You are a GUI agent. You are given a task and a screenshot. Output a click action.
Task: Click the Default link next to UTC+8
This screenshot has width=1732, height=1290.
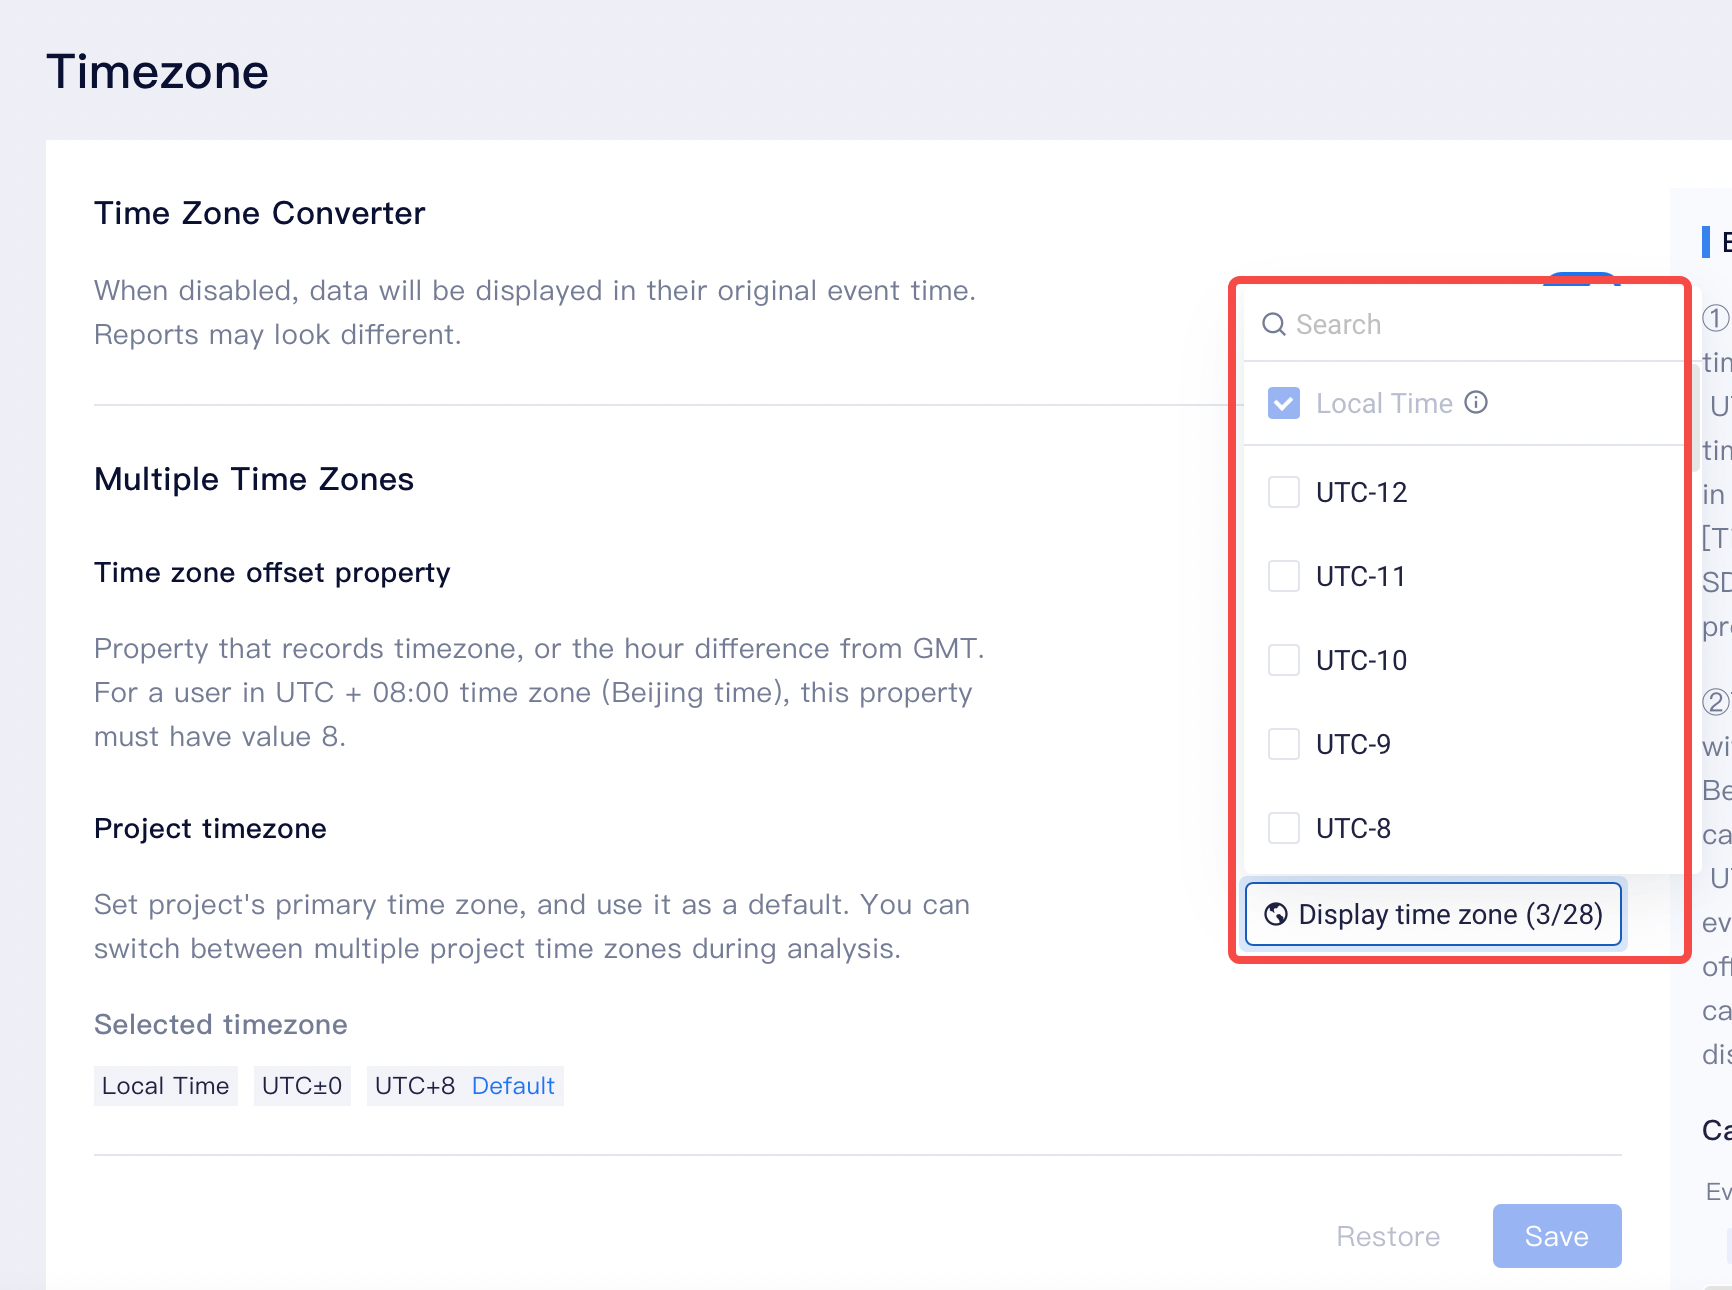click(x=513, y=1086)
